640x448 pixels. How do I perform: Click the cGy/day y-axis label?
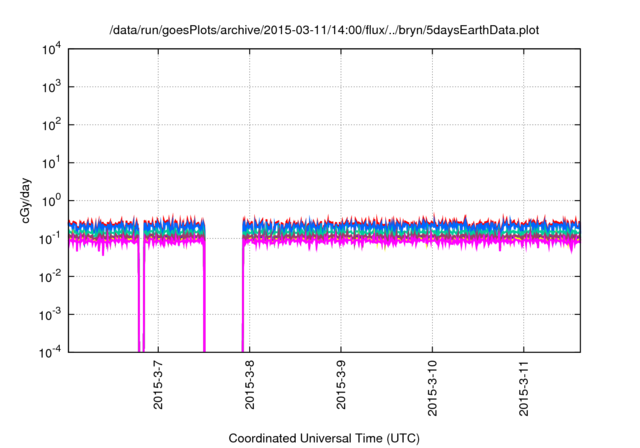(26, 200)
